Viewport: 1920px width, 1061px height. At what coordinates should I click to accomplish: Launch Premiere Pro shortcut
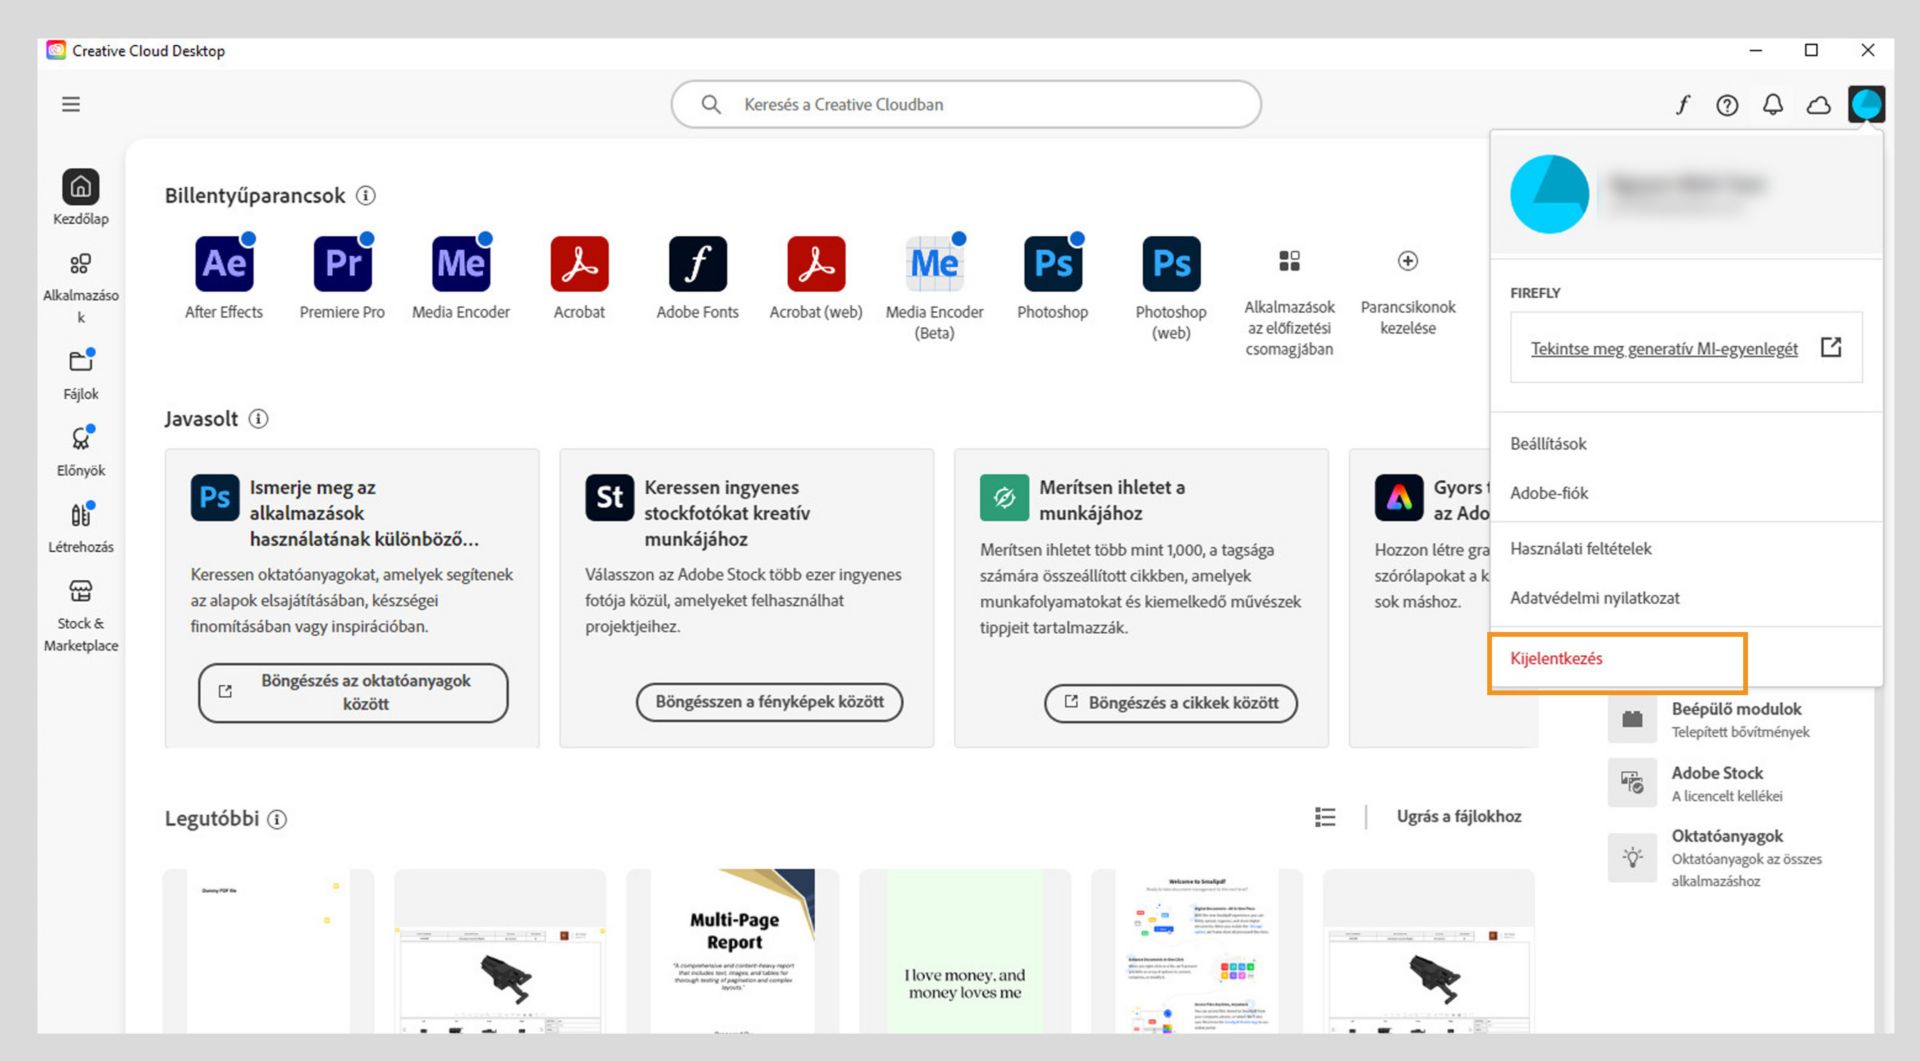click(x=342, y=264)
